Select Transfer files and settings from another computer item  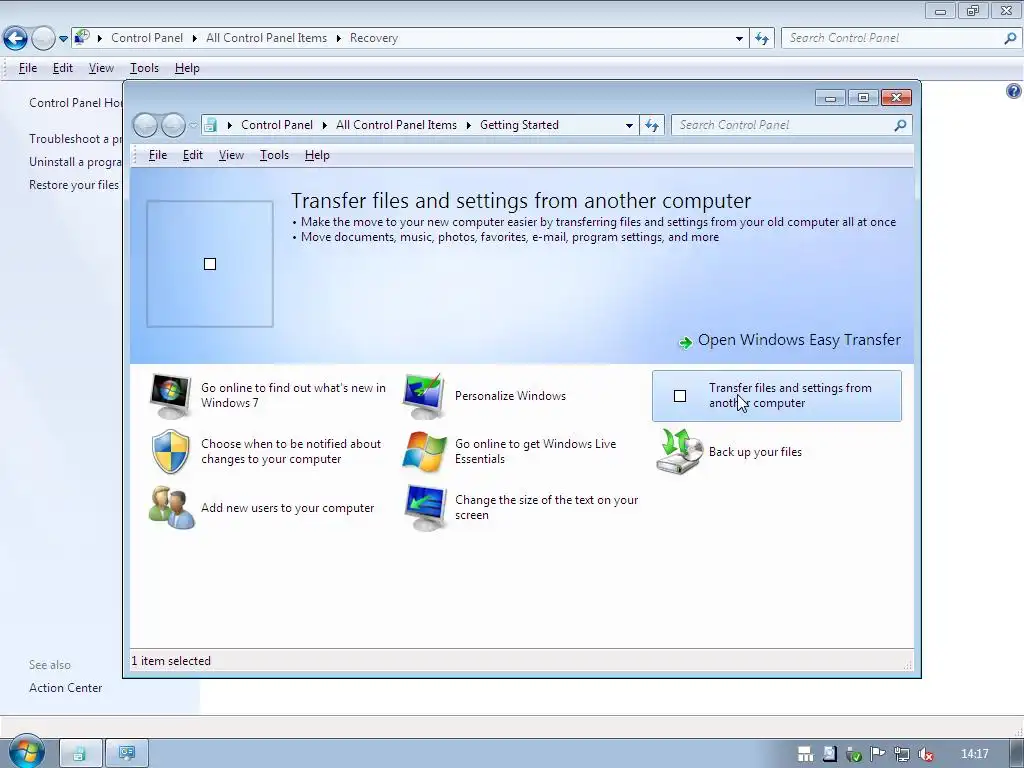pos(776,396)
